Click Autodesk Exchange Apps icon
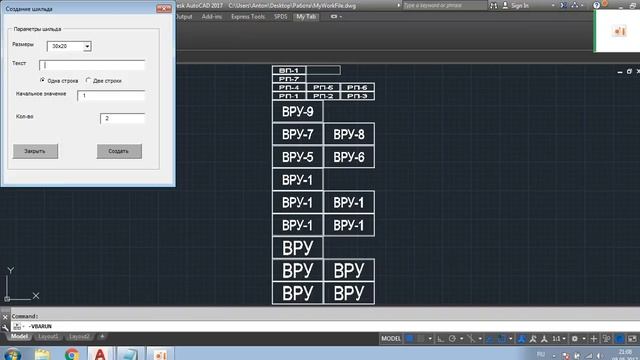 click(x=564, y=5)
